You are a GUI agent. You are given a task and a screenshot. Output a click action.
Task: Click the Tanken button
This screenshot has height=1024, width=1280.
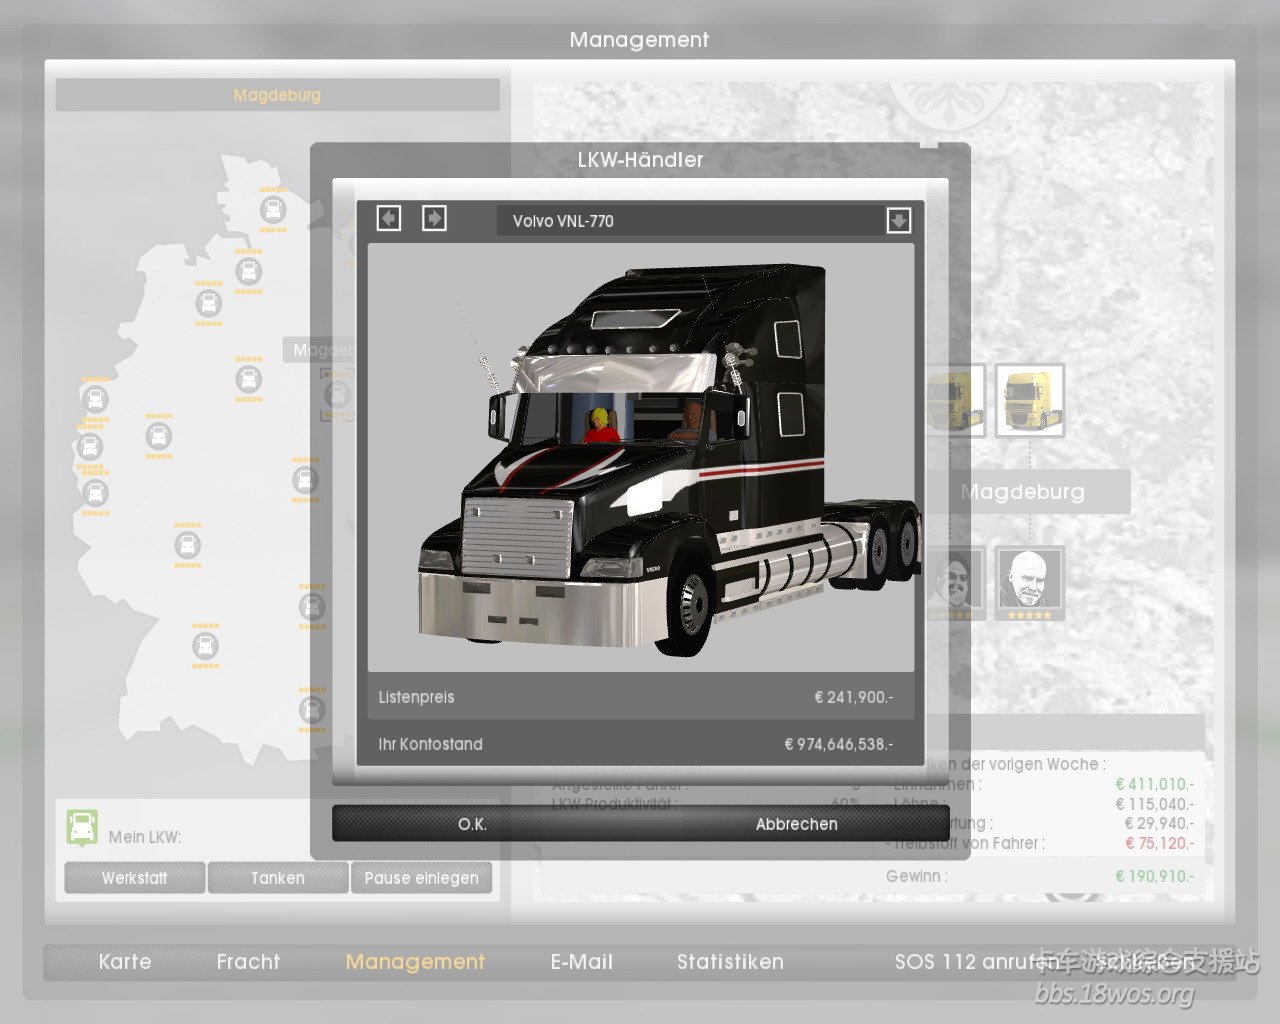(278, 878)
